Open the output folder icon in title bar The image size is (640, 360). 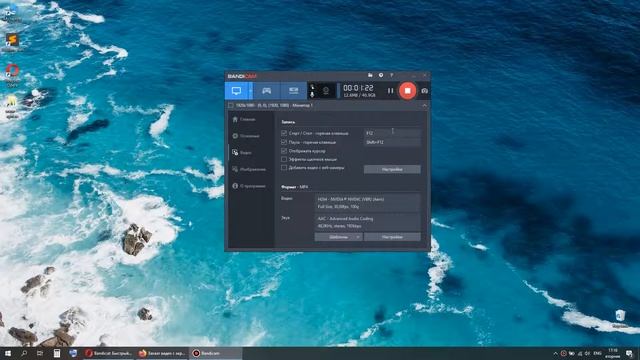click(370, 76)
